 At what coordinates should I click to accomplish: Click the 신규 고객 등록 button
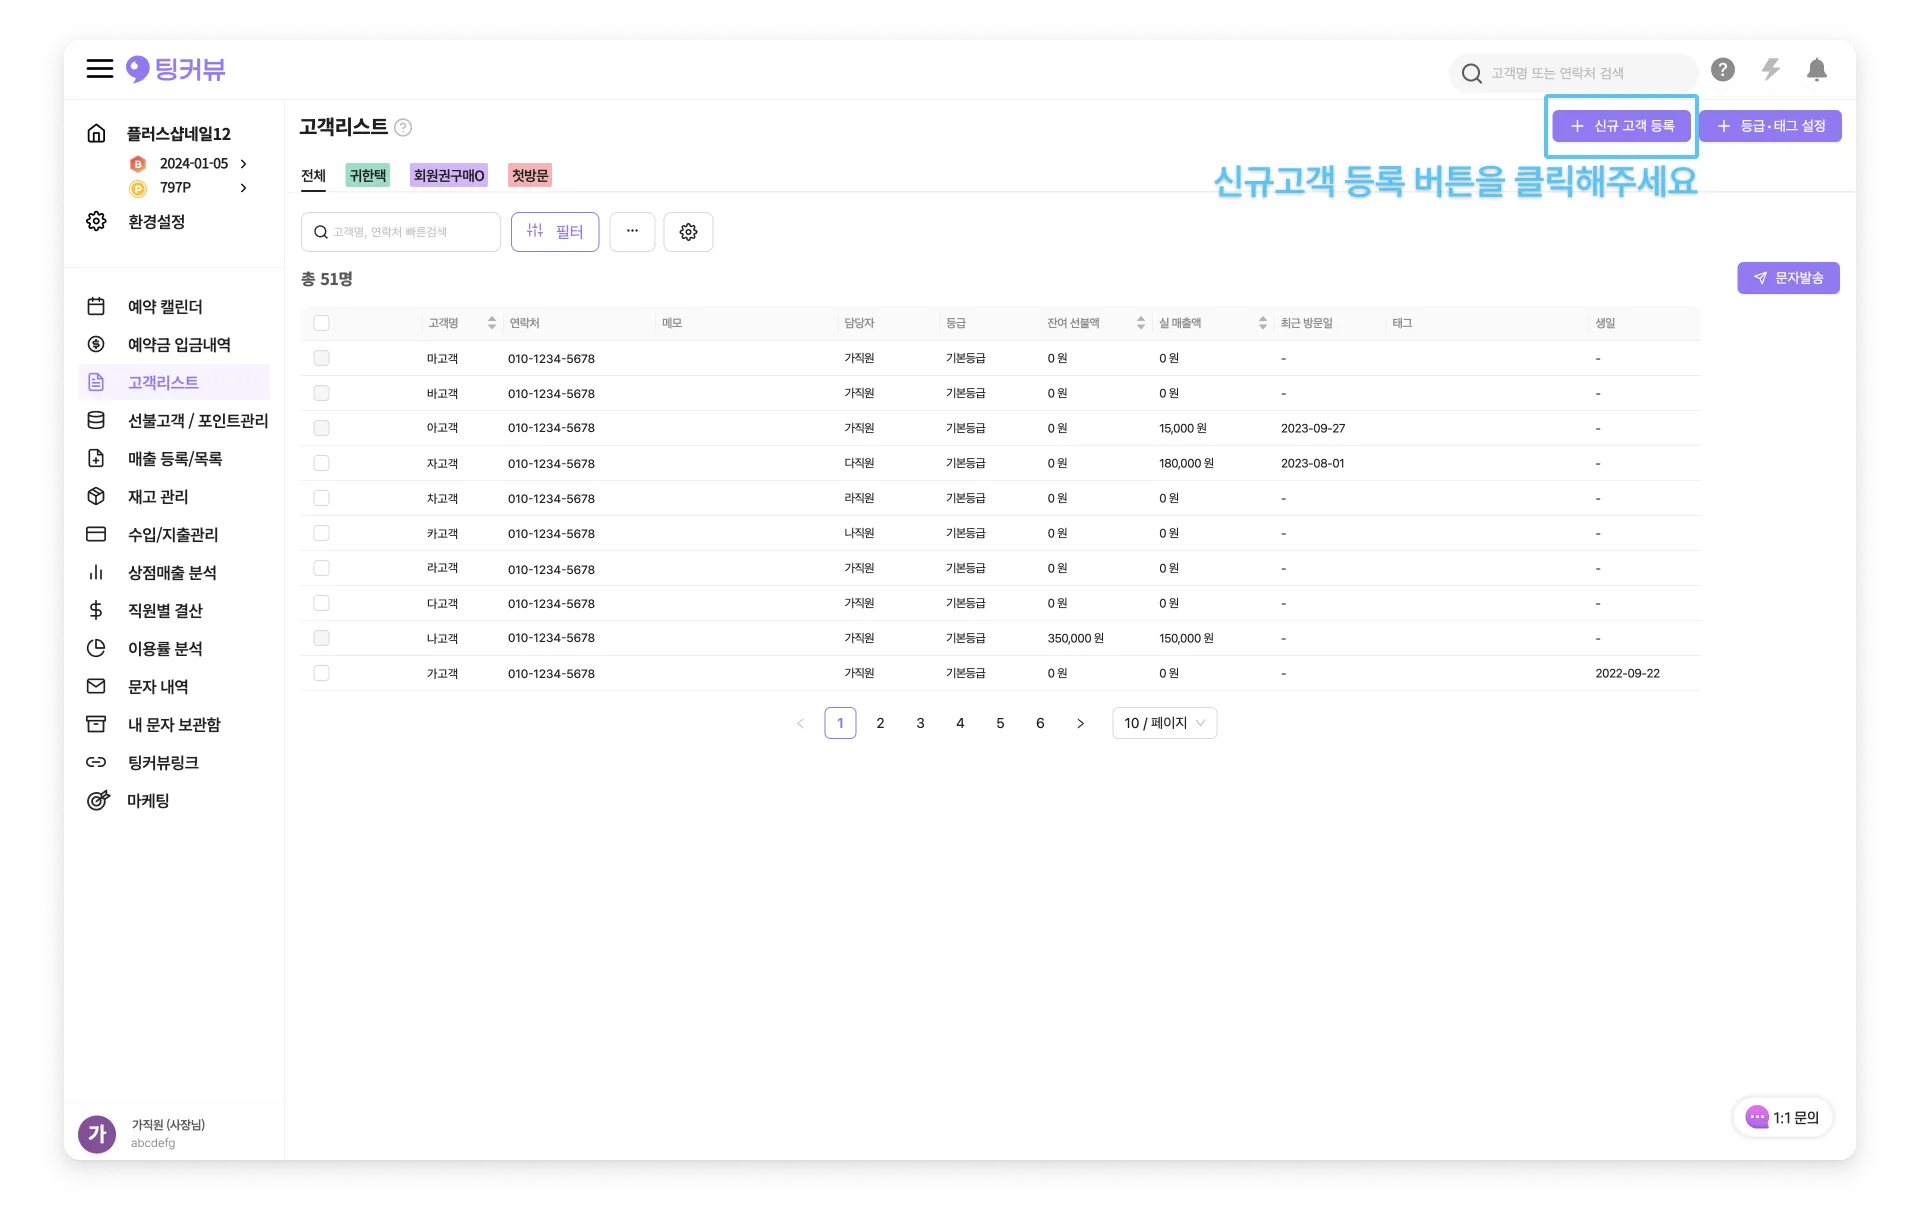click(1621, 126)
